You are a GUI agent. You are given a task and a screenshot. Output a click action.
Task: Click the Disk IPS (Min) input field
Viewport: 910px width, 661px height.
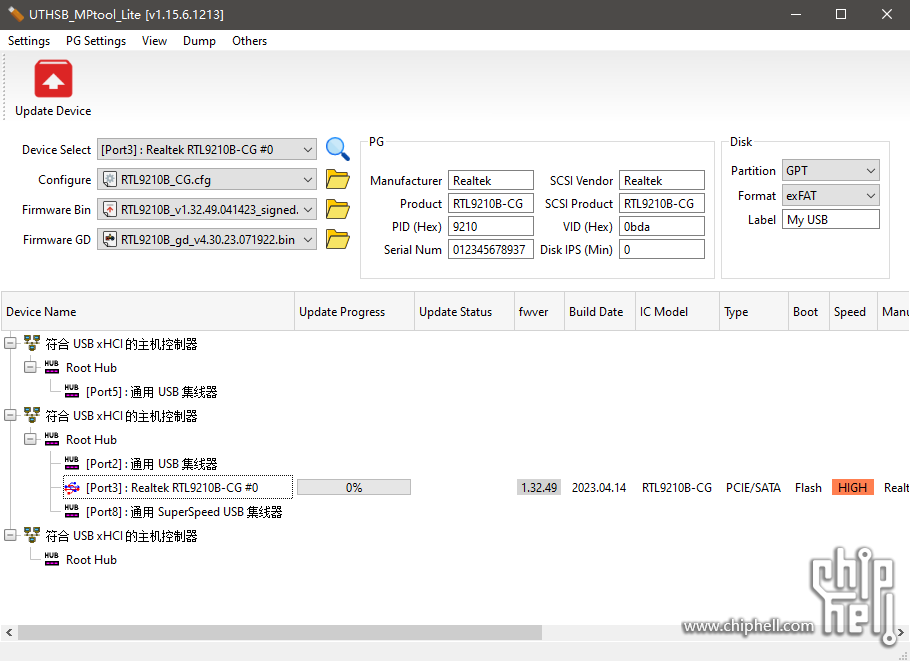[x=662, y=250]
